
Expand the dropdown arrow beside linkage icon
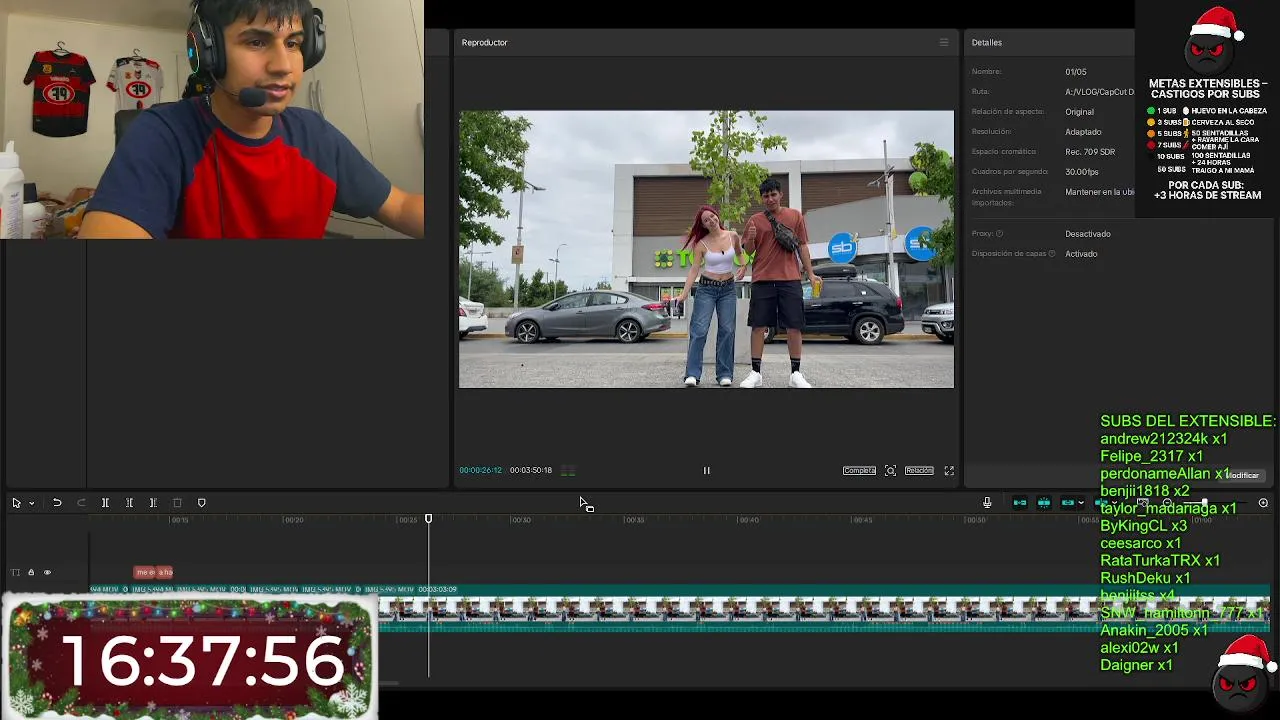point(1081,503)
